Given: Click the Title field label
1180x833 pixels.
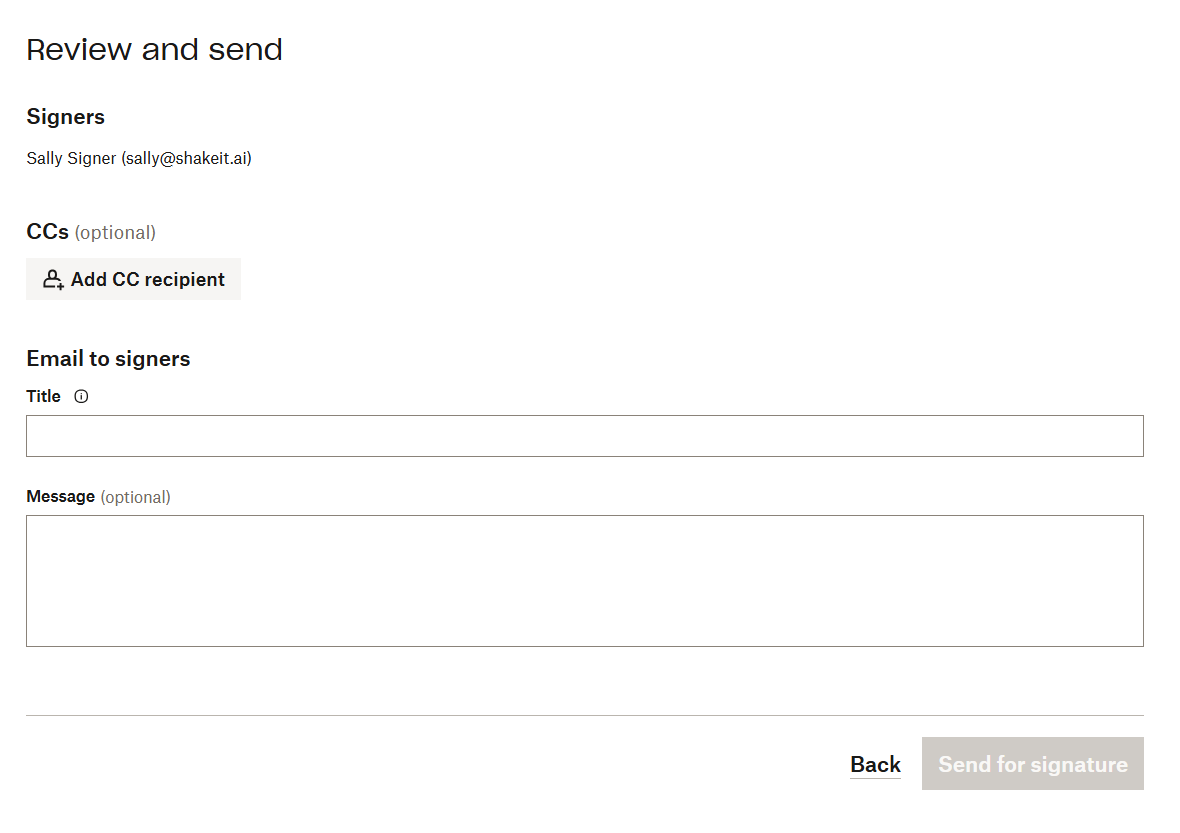Looking at the screenshot, I should (x=44, y=397).
